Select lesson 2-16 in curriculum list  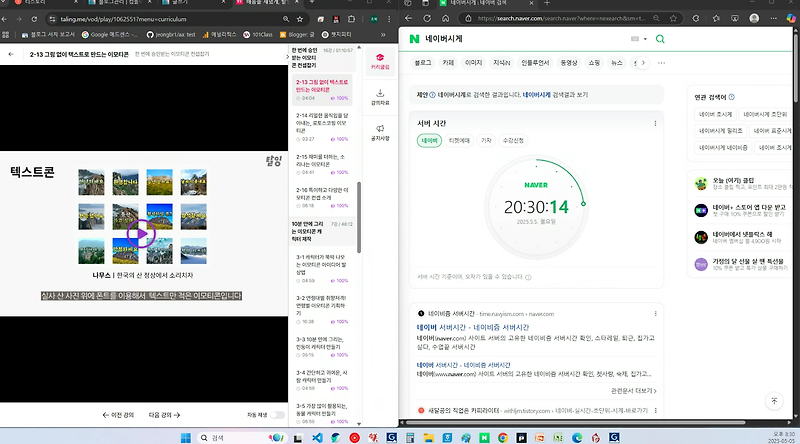pyautogui.click(x=322, y=198)
